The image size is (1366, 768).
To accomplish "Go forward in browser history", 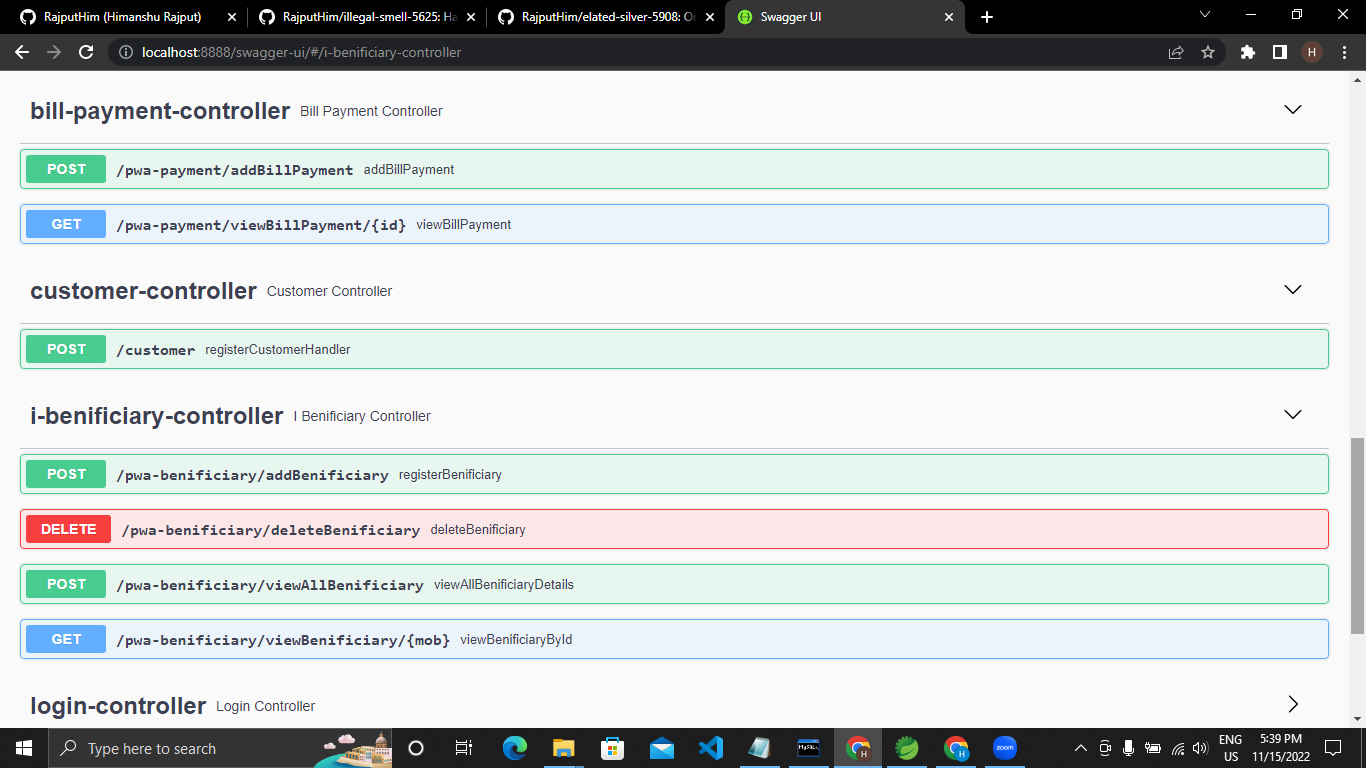I will coord(54,52).
